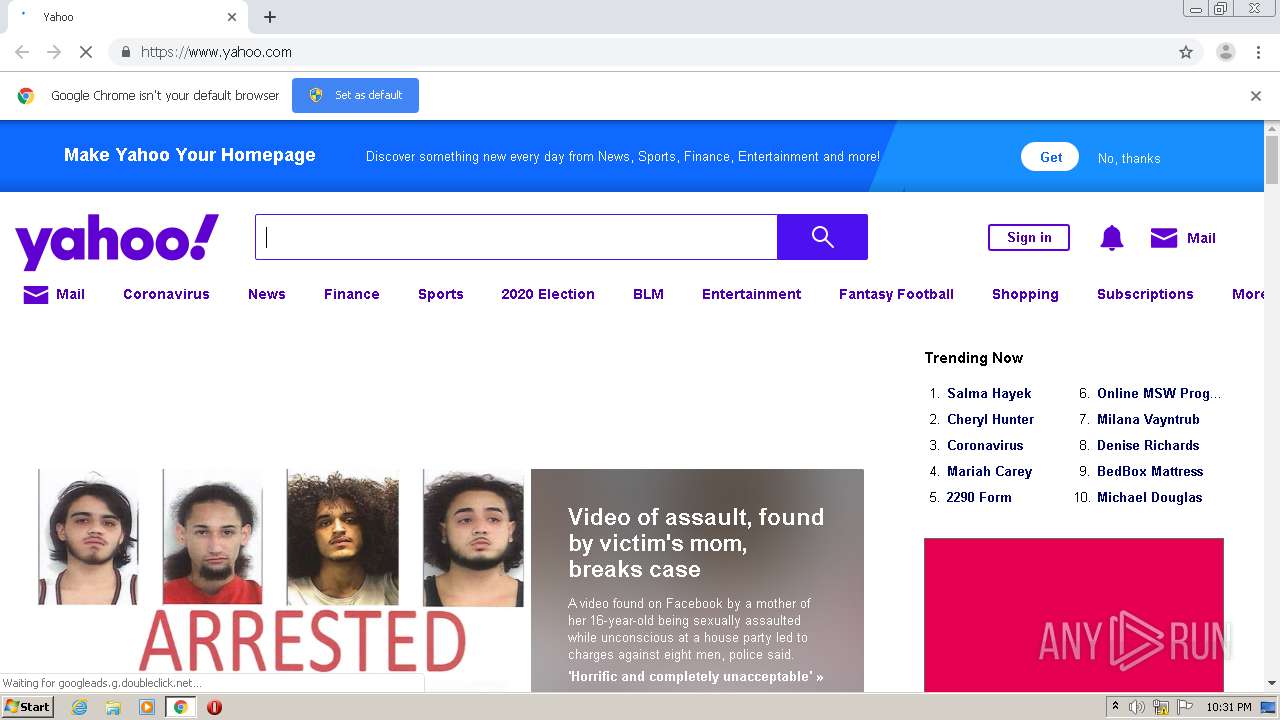The image size is (1280, 720).
Task: Open a new tab with plus icon
Action: [x=270, y=17]
